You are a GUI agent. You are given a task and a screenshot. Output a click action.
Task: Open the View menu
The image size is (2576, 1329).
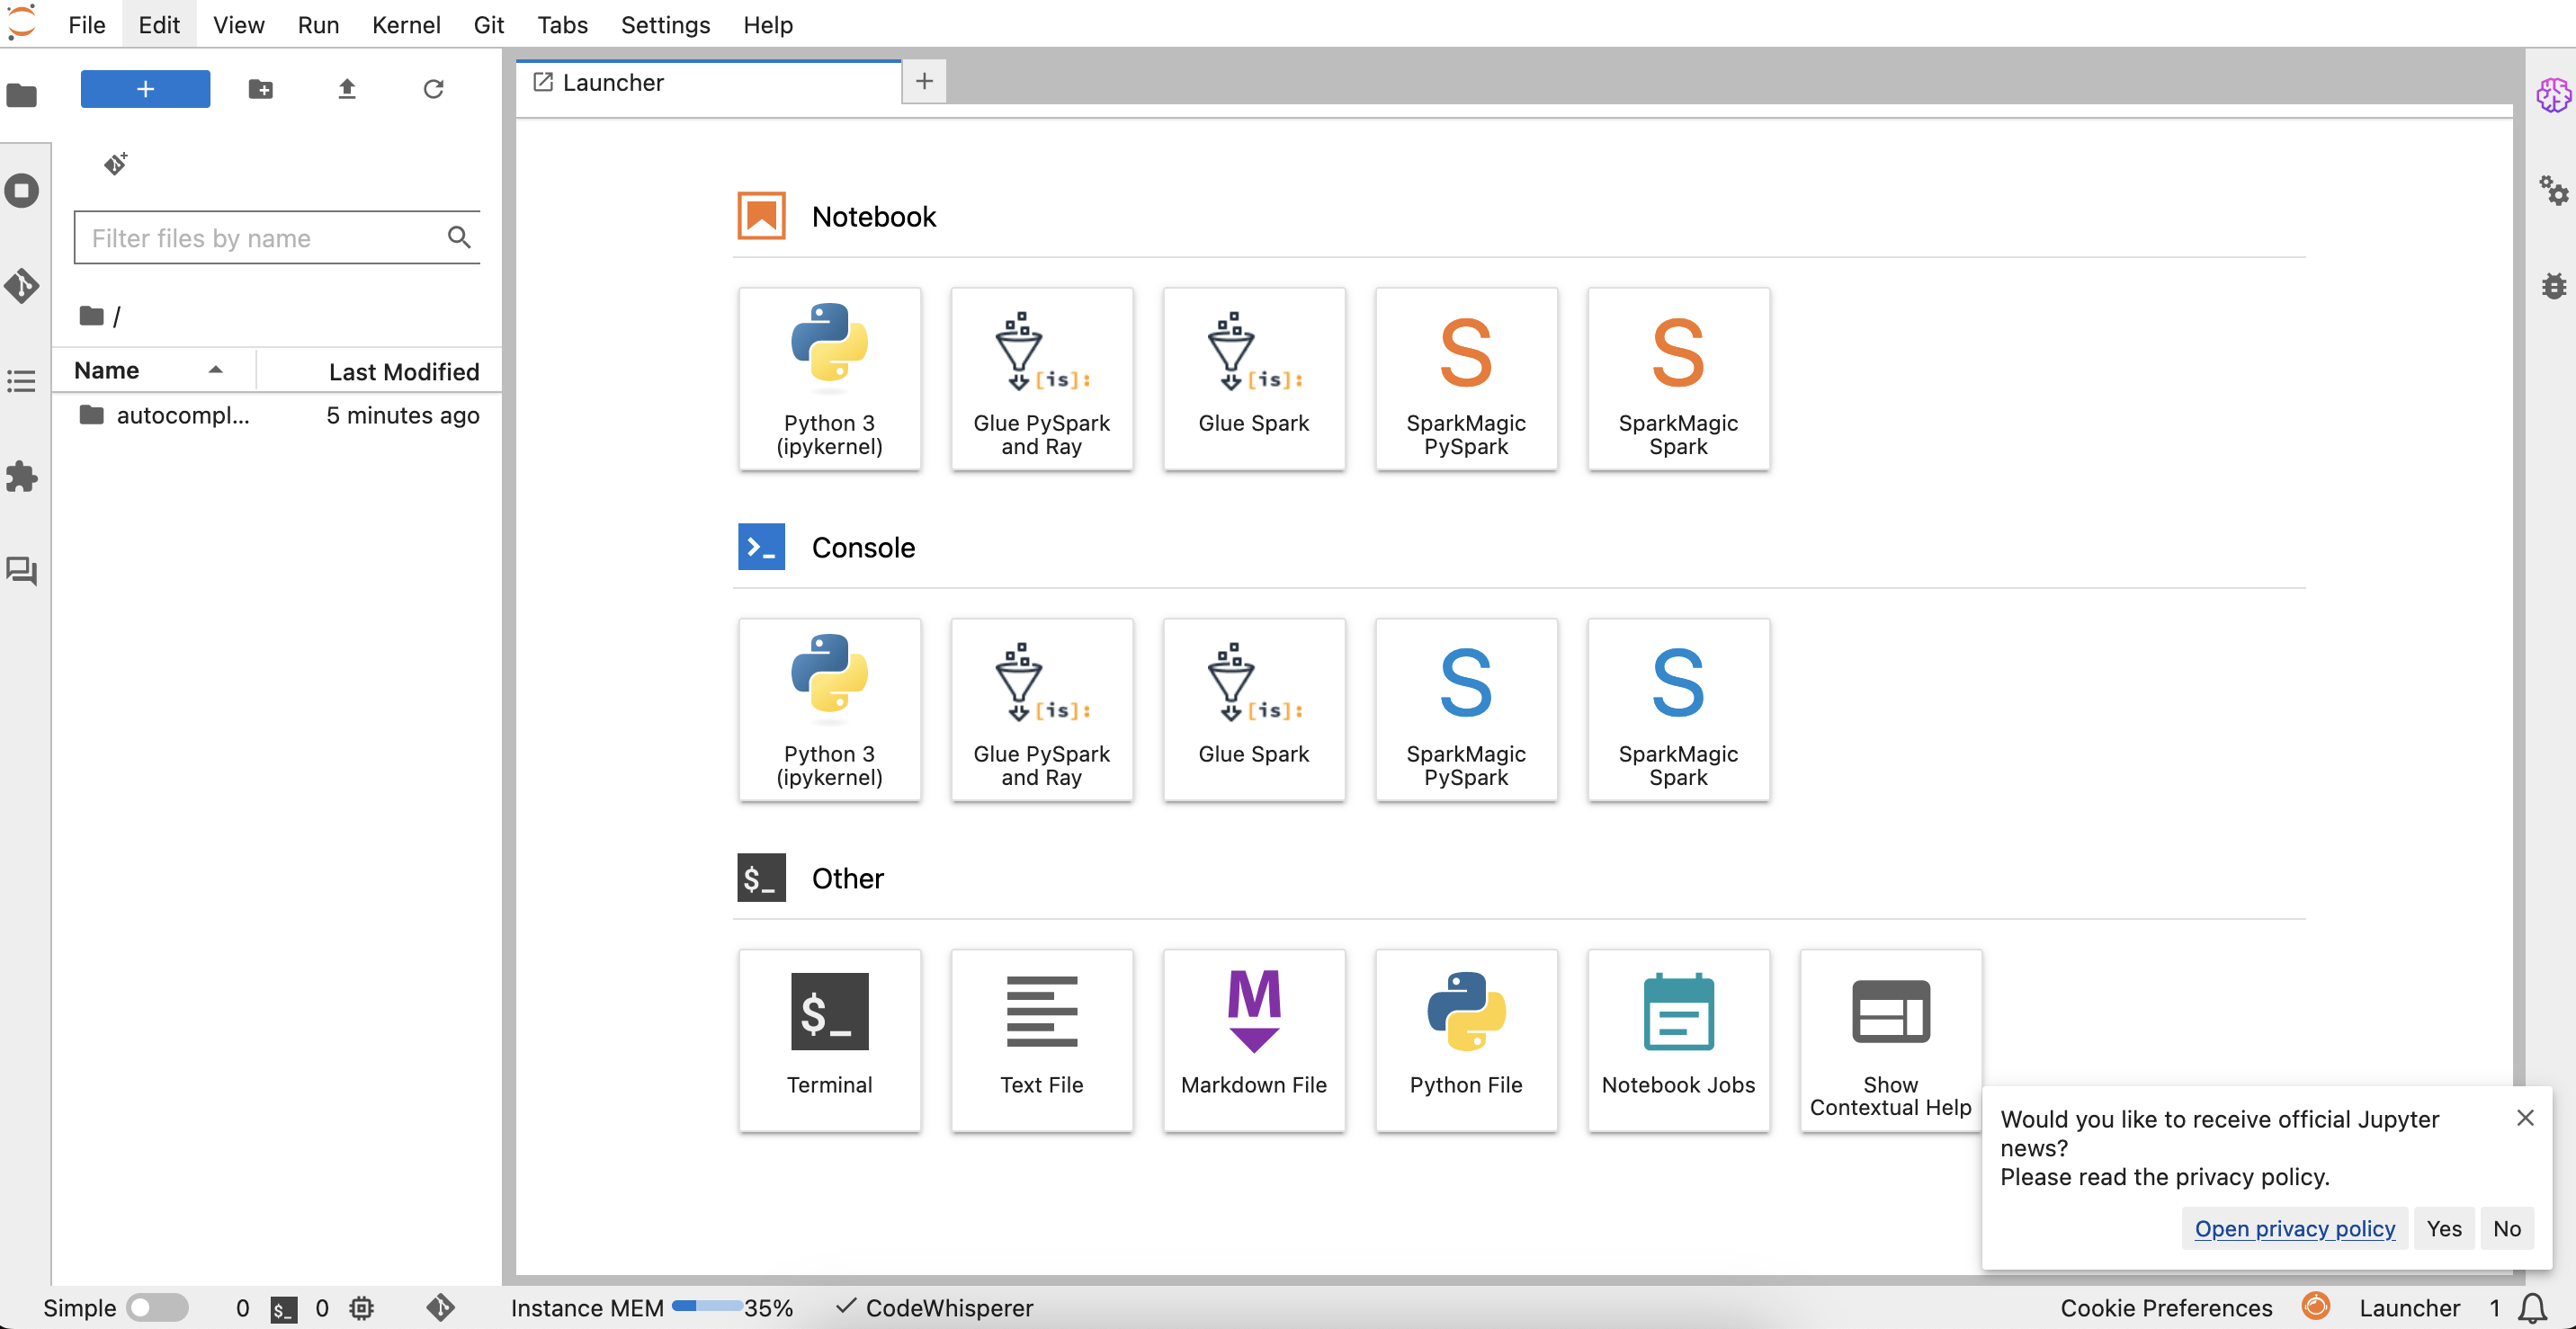click(238, 25)
